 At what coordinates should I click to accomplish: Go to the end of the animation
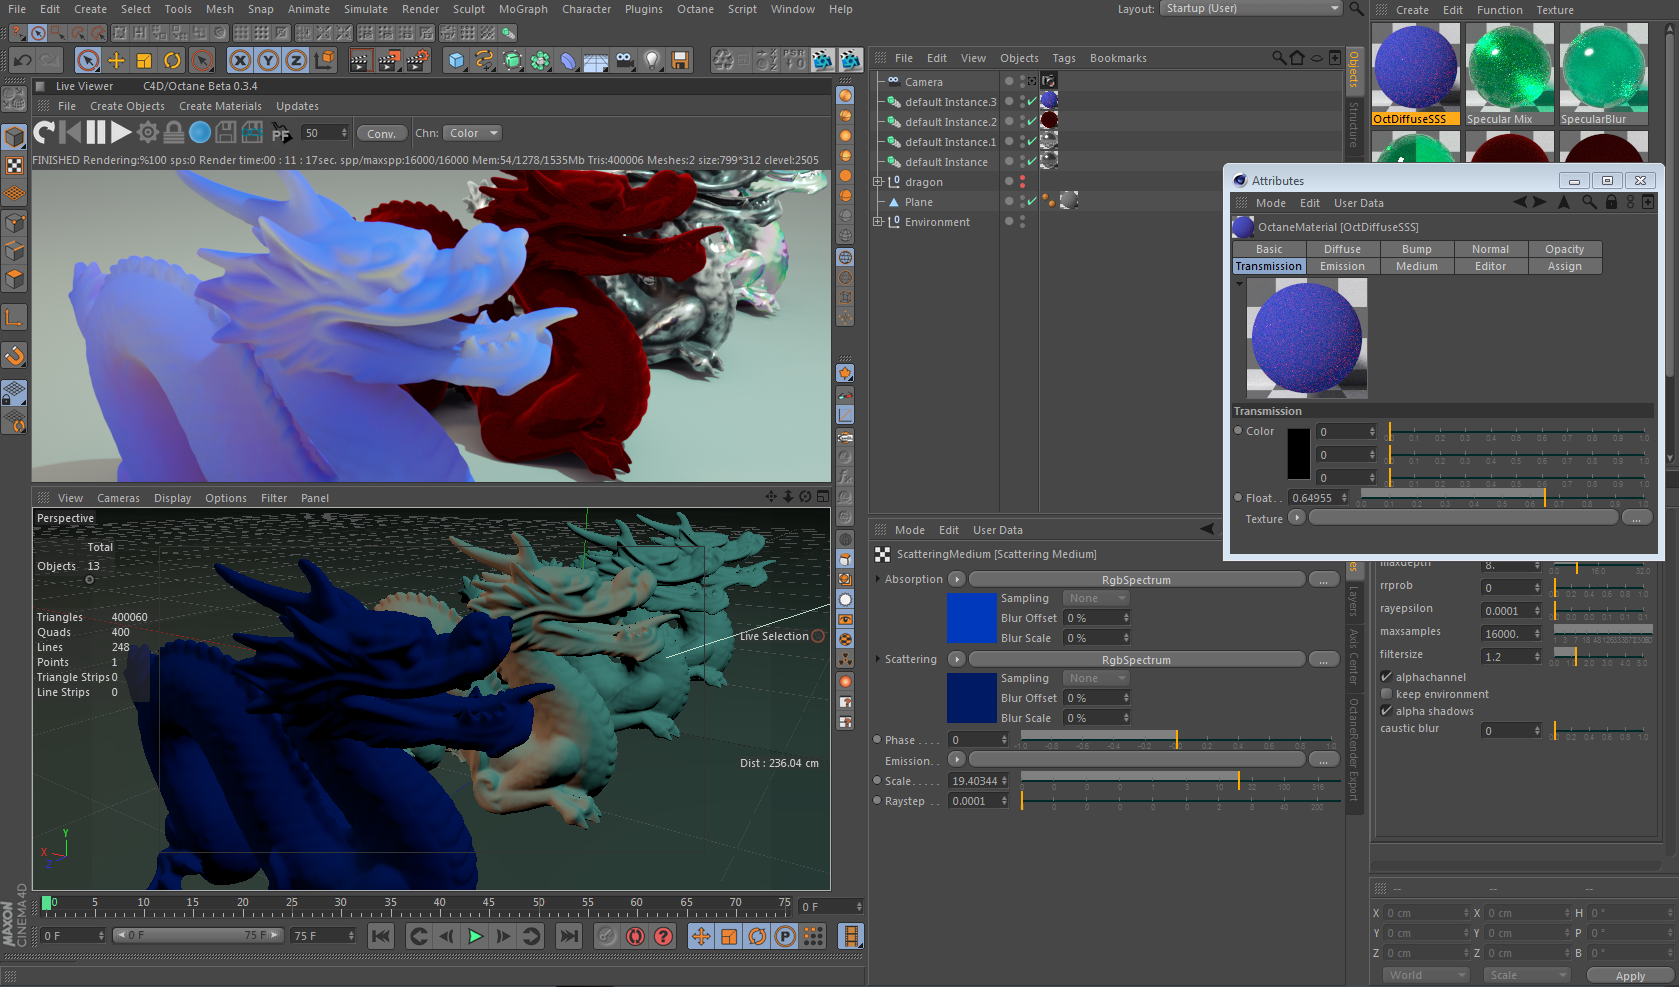(x=569, y=936)
